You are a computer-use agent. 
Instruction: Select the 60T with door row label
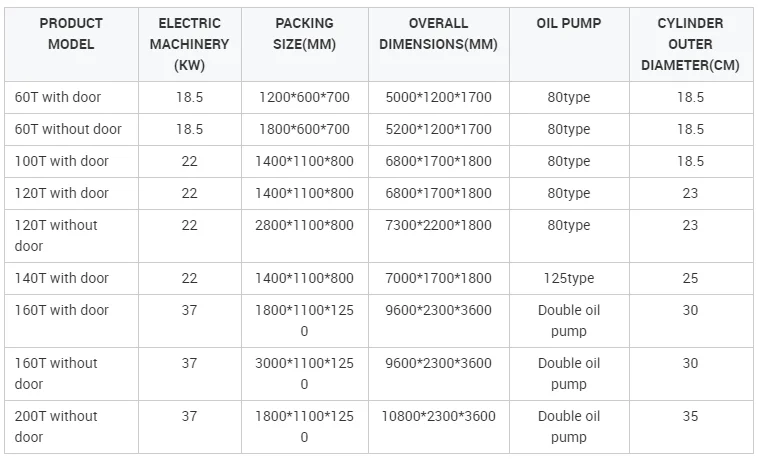pos(71,97)
